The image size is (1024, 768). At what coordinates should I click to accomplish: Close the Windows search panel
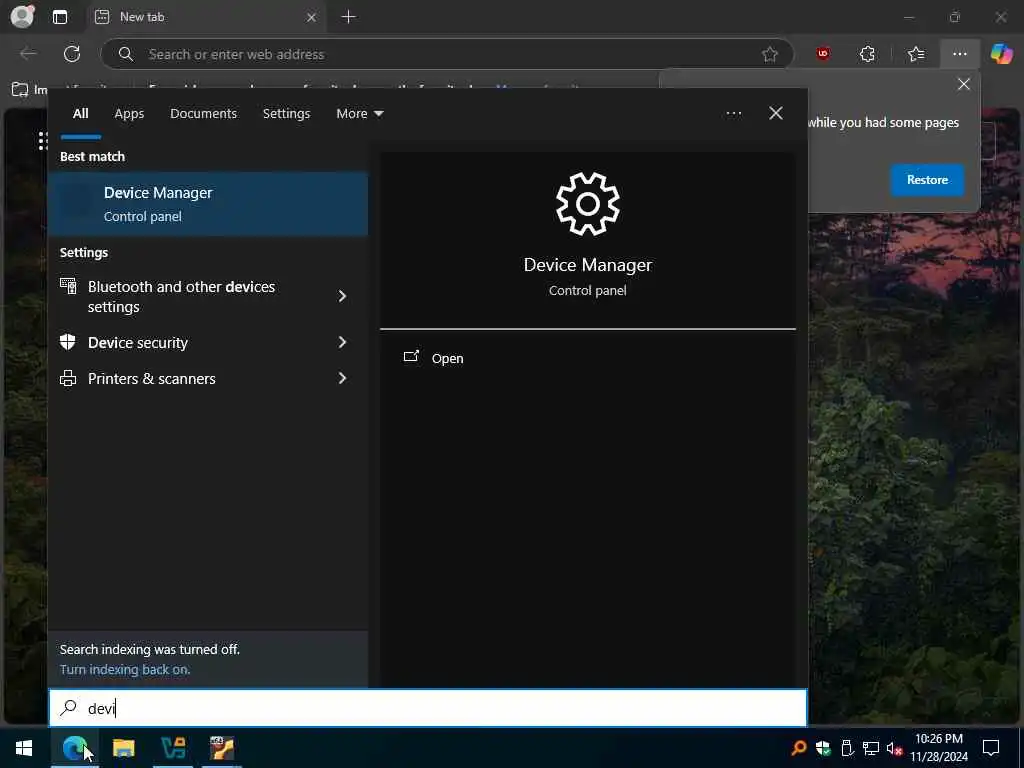click(x=776, y=114)
